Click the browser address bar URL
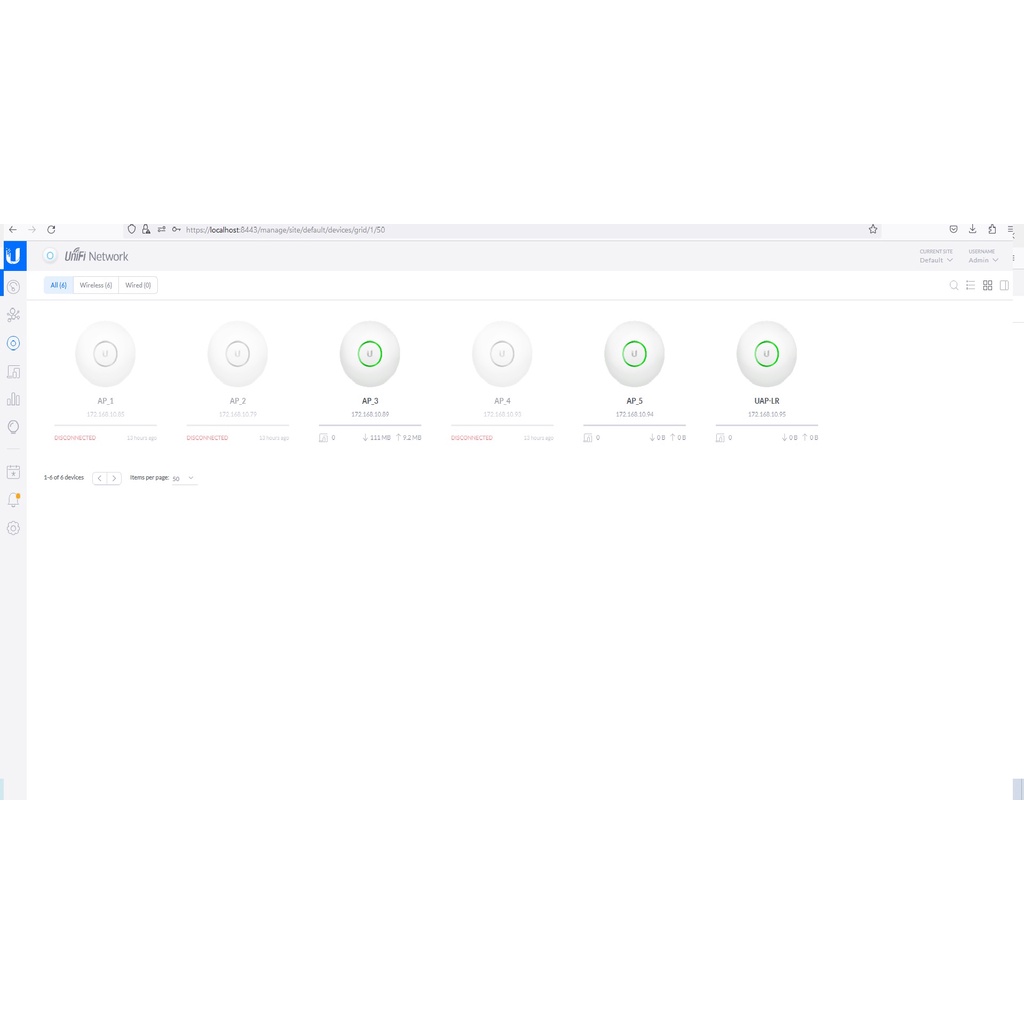Screen dimensions: 1024x1024 tap(285, 230)
